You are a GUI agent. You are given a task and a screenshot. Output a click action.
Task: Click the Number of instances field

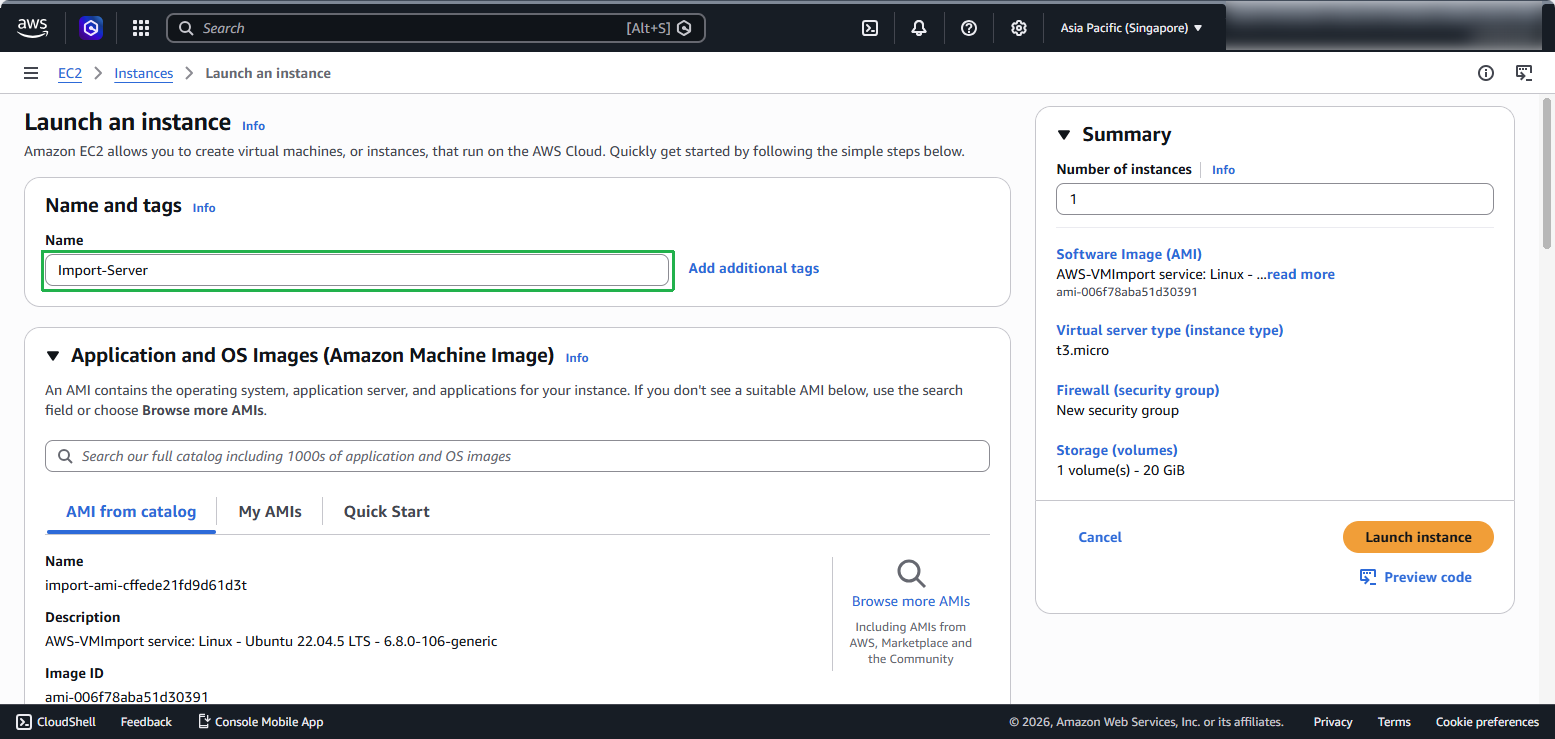tap(1275, 199)
